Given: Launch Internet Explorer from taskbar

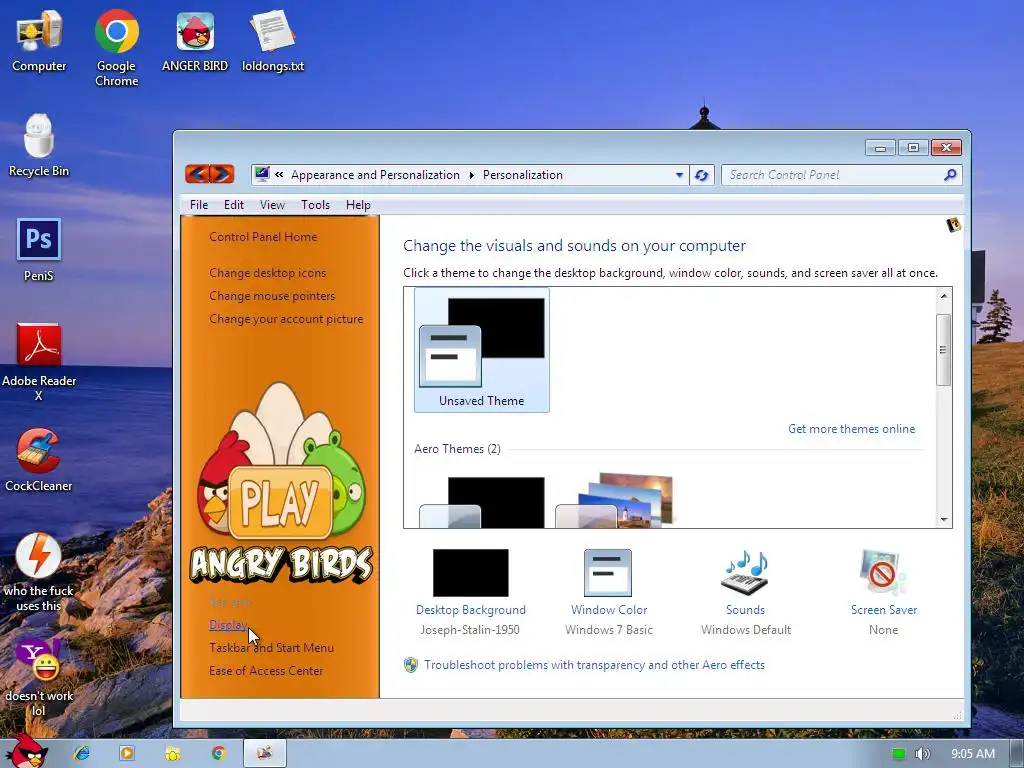Looking at the screenshot, I should click(82, 753).
